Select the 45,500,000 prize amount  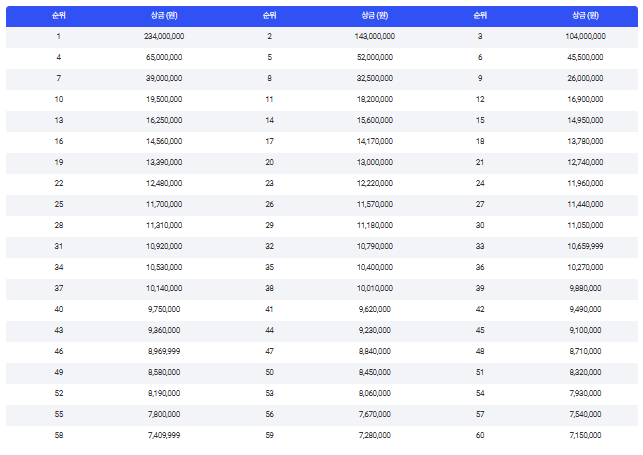(x=586, y=57)
